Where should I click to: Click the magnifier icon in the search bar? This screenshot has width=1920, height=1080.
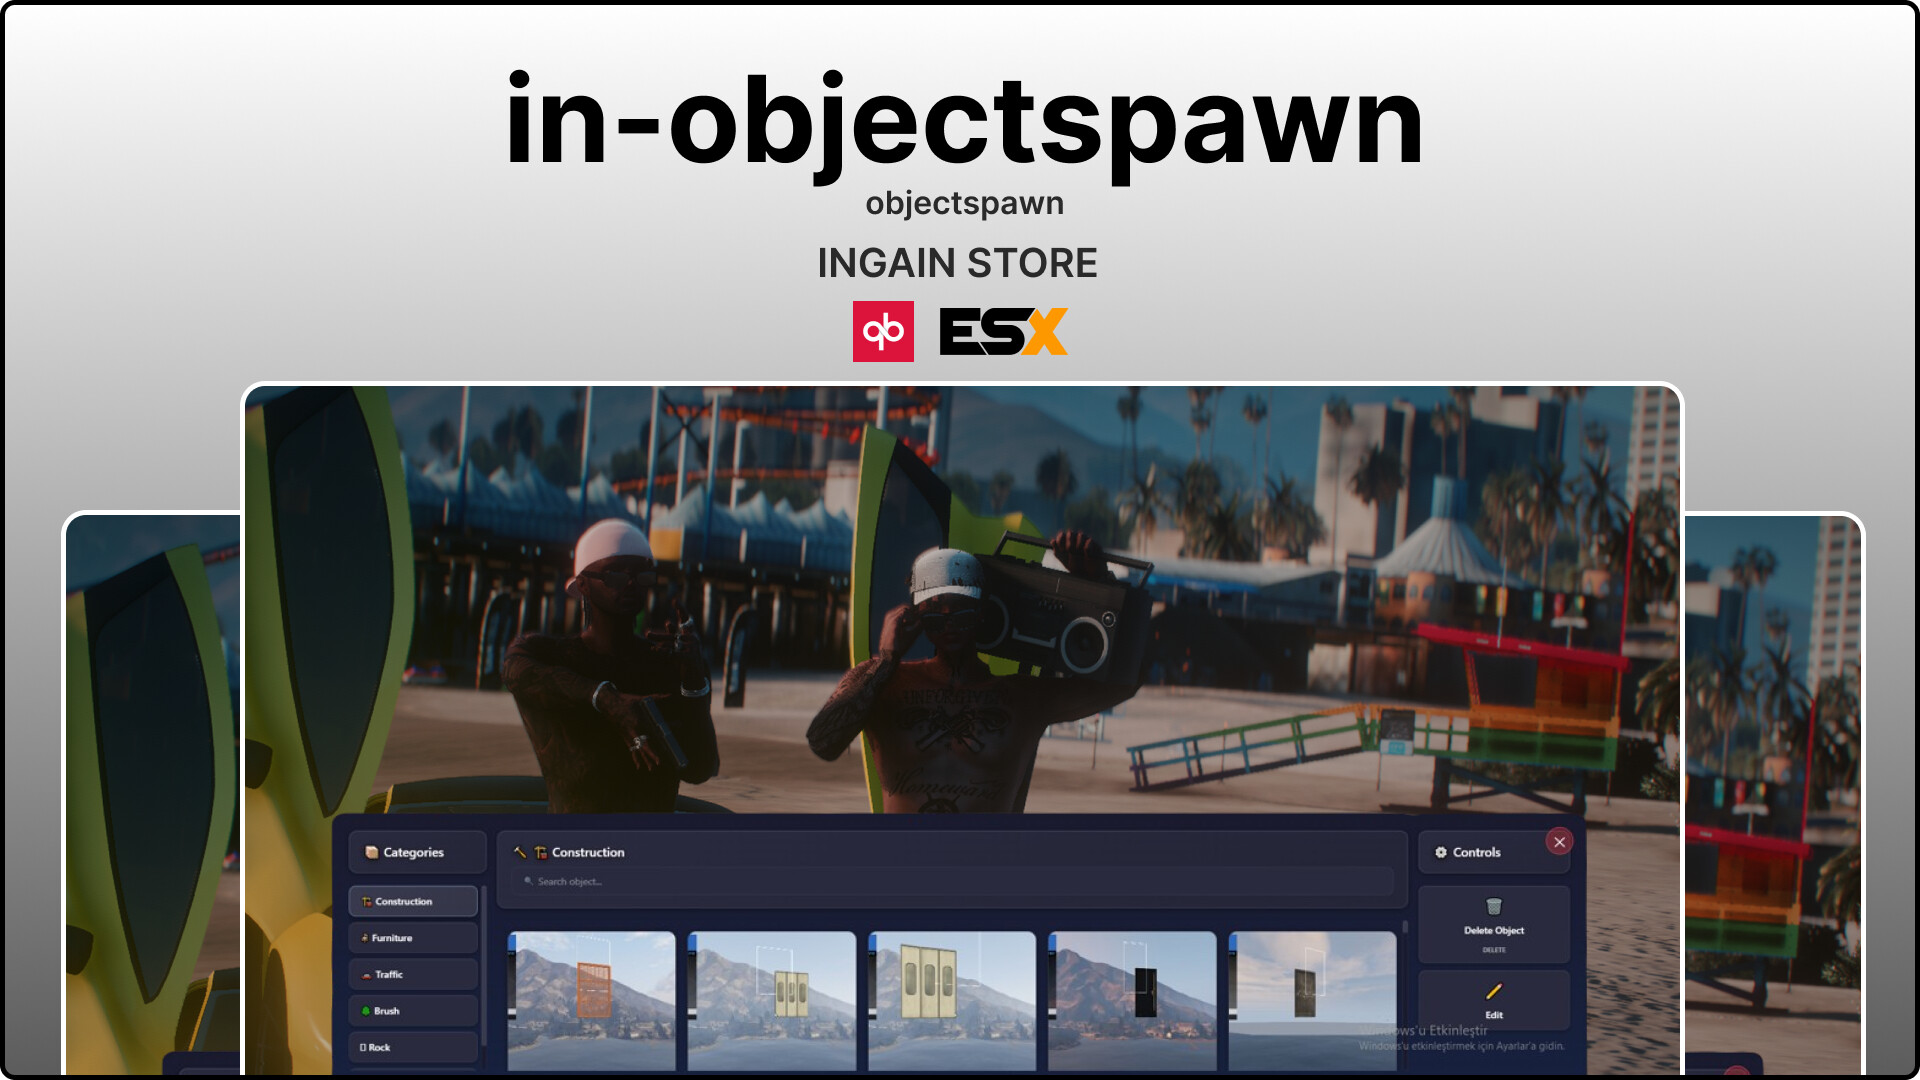point(529,881)
